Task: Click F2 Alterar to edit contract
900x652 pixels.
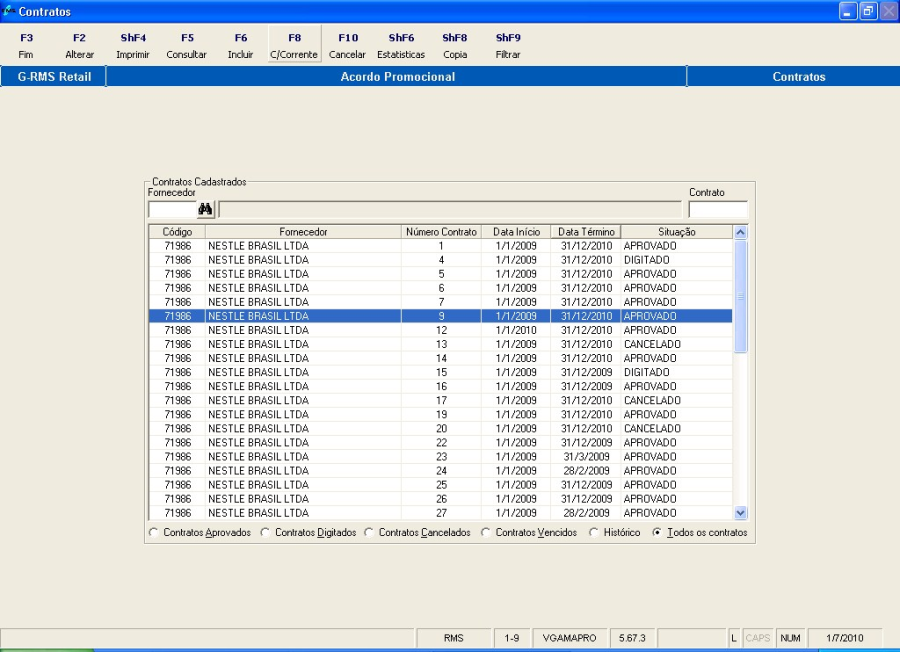Action: coord(79,46)
